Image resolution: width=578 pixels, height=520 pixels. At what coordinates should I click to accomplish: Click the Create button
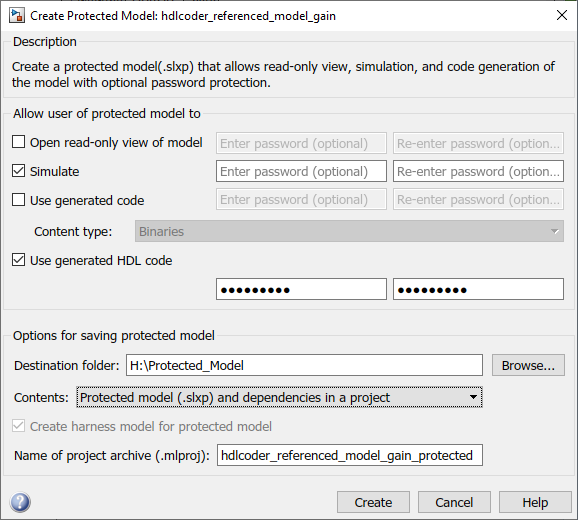[x=373, y=502]
